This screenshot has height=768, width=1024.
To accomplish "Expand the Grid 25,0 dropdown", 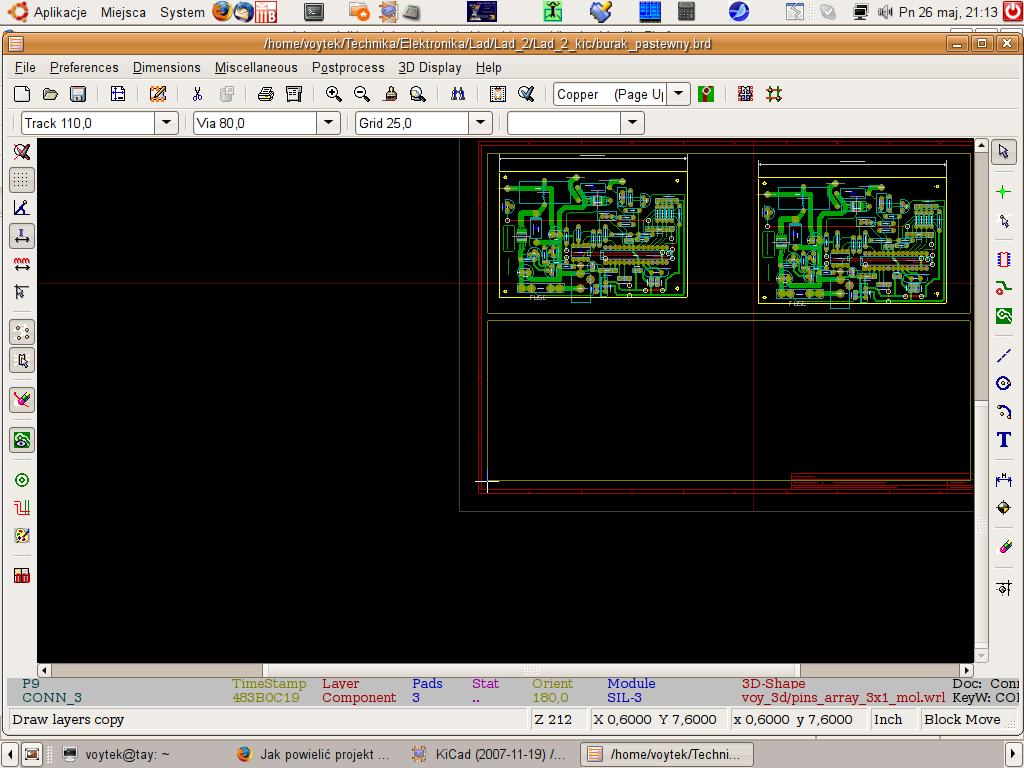I will pyautogui.click(x=480, y=123).
